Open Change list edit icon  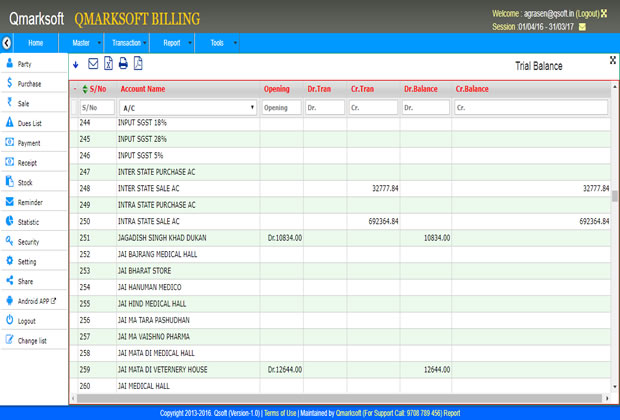click(9, 339)
